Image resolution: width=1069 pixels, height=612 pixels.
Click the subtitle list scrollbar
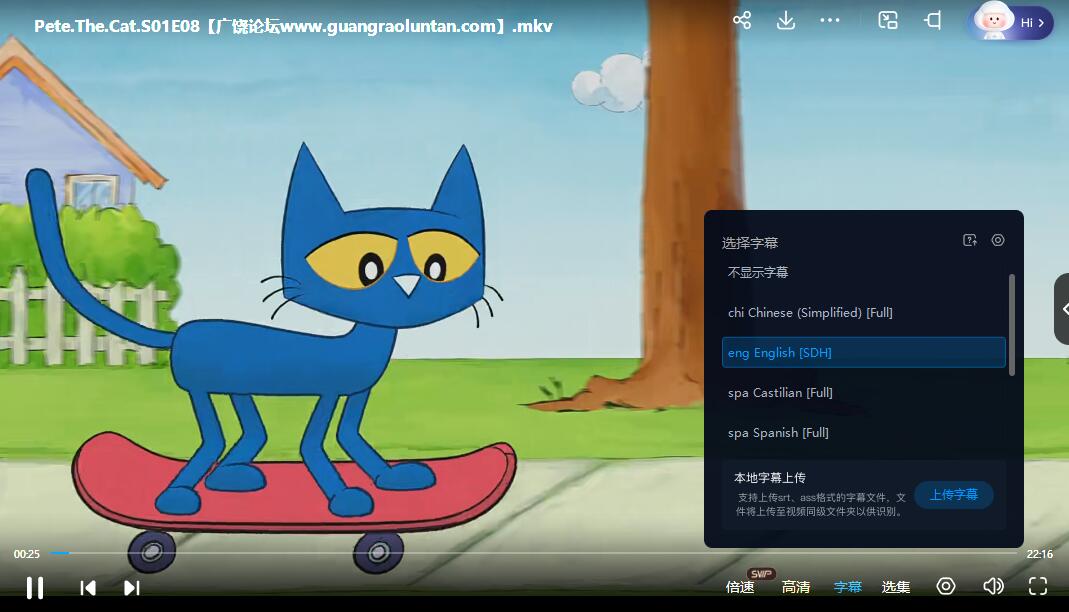(x=1012, y=324)
